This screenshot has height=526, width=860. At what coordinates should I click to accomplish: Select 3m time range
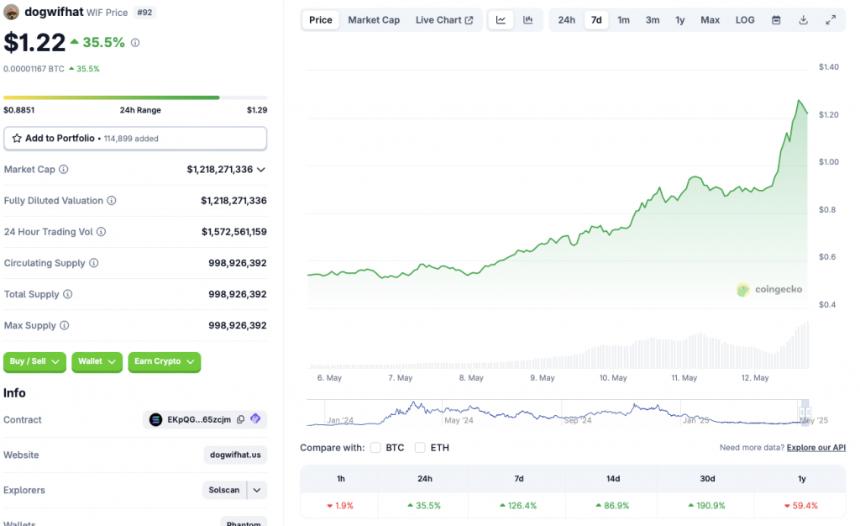click(652, 20)
